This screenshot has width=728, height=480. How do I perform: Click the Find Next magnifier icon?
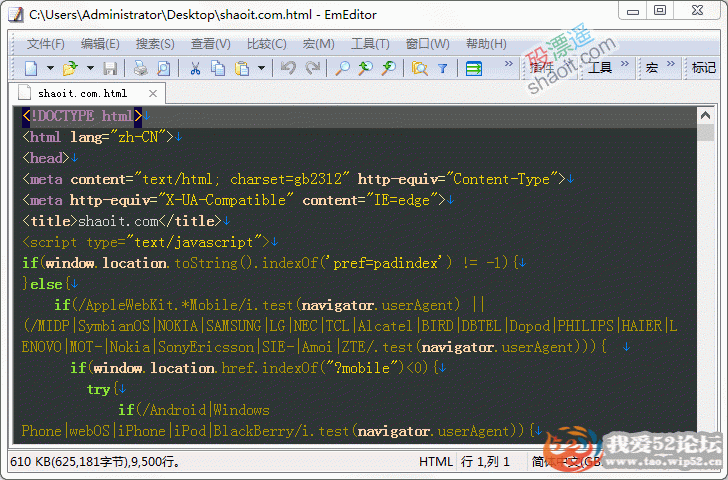tap(365, 68)
